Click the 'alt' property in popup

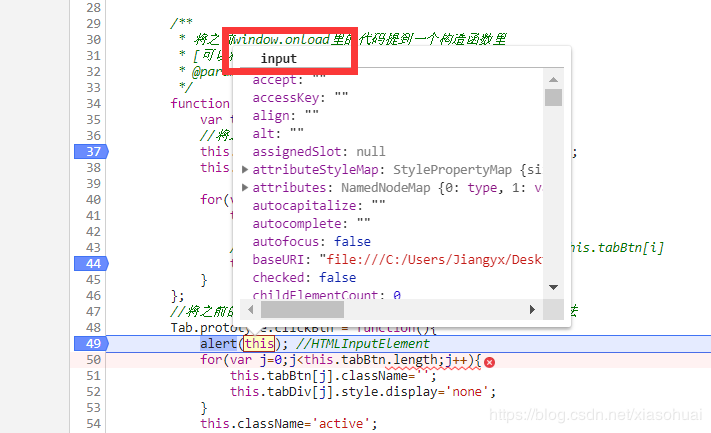[x=263, y=134]
